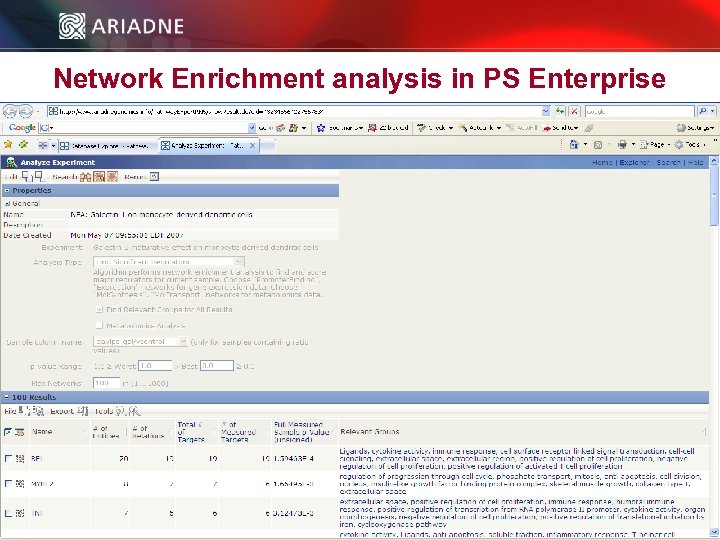The image size is (720, 540).
Task: Click the Home link in page header
Action: click(602, 163)
